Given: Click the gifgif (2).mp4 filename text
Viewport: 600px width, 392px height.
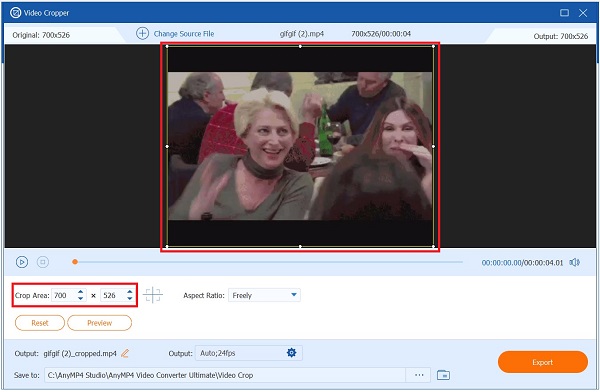Looking at the screenshot, I should click(302, 34).
